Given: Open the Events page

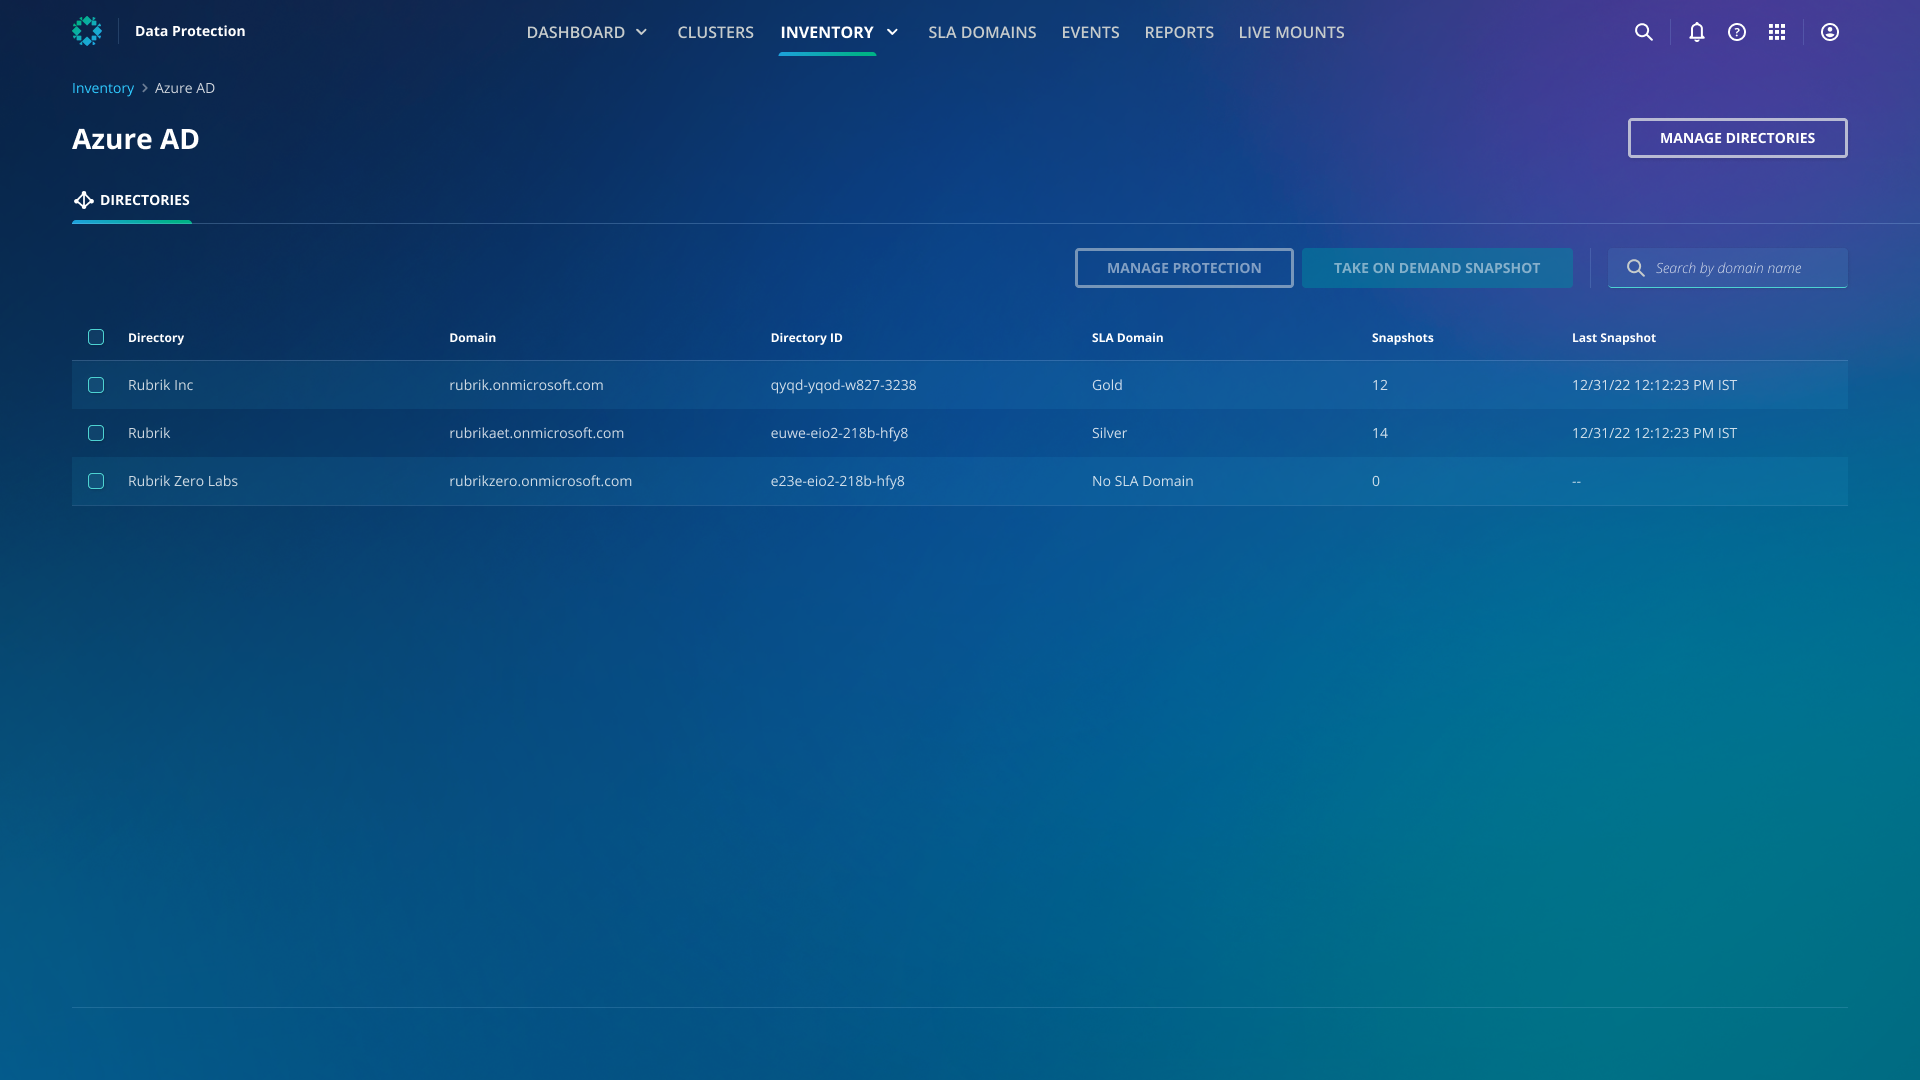Looking at the screenshot, I should pos(1090,32).
